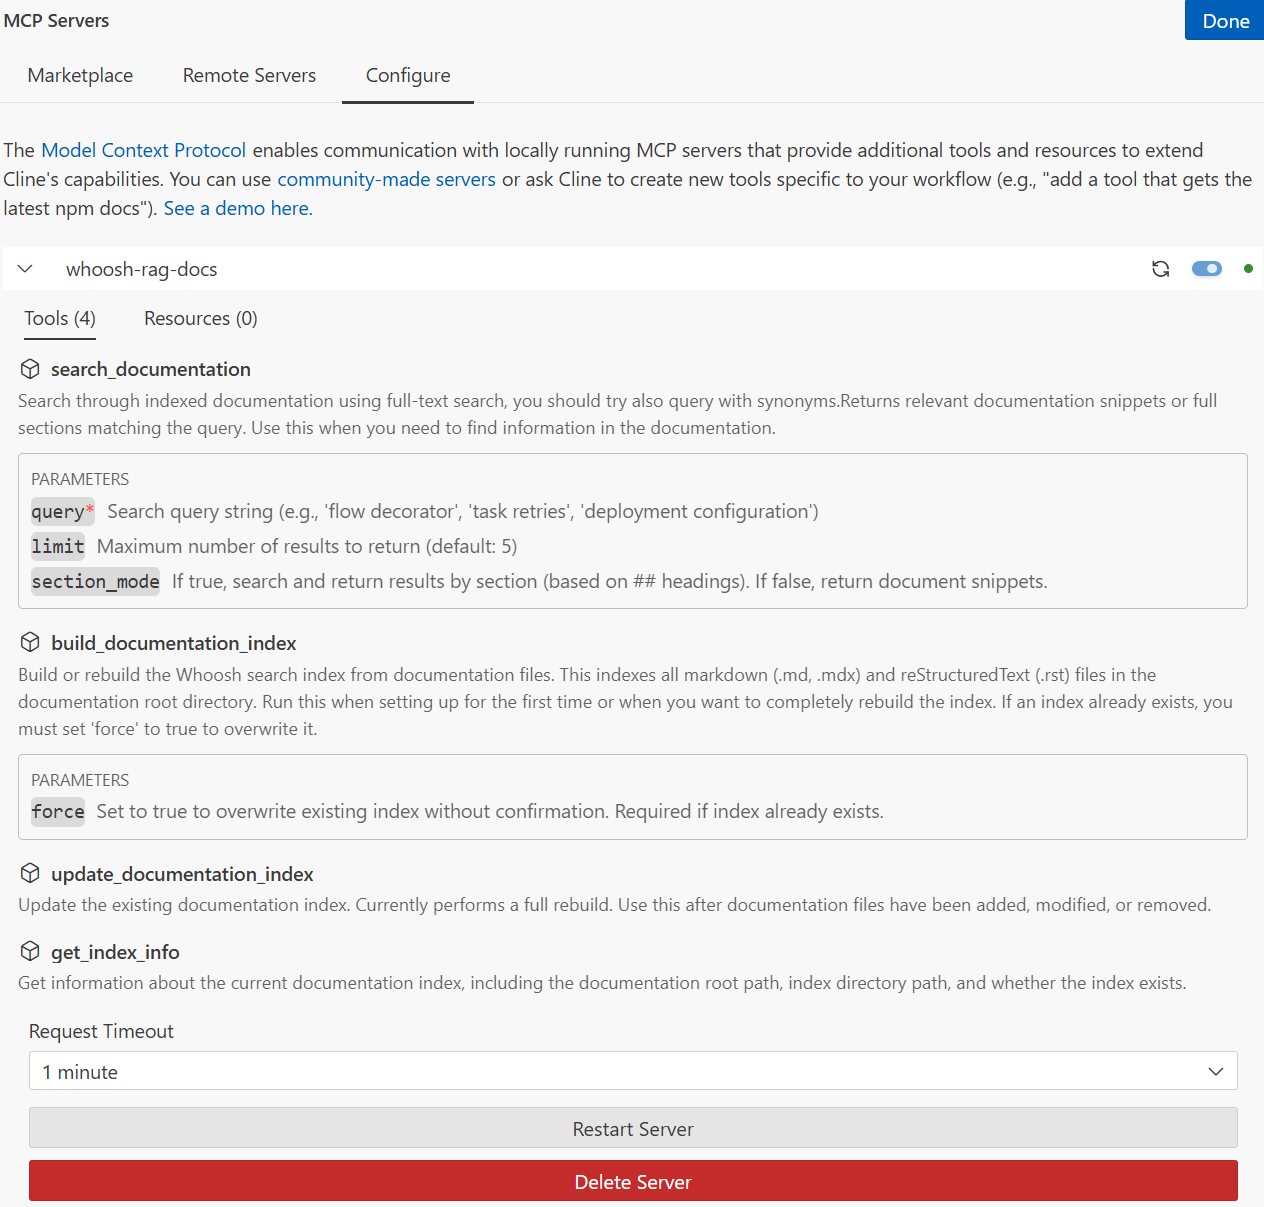Click the build_documentation_index tool name
The image size is (1264, 1207).
point(174,643)
